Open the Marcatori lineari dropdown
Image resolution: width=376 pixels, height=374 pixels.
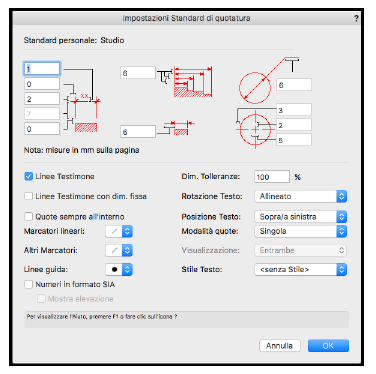pyautogui.click(x=119, y=231)
